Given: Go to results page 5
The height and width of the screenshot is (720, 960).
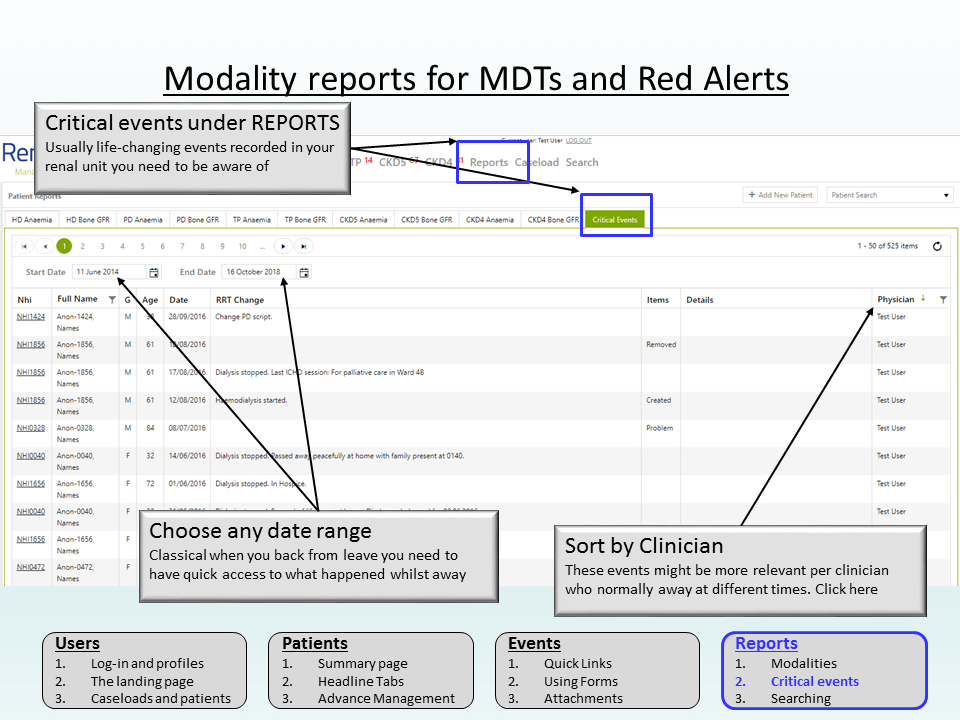Looking at the screenshot, I should tap(142, 246).
